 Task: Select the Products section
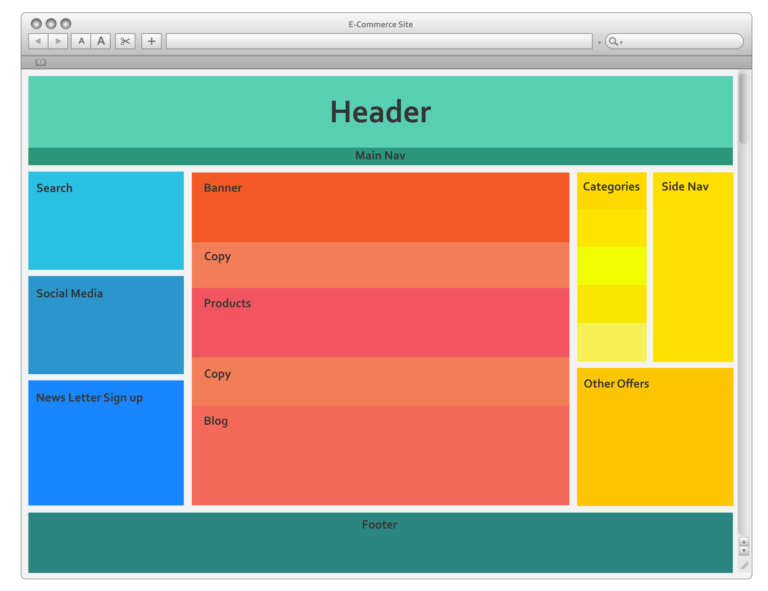click(x=381, y=322)
